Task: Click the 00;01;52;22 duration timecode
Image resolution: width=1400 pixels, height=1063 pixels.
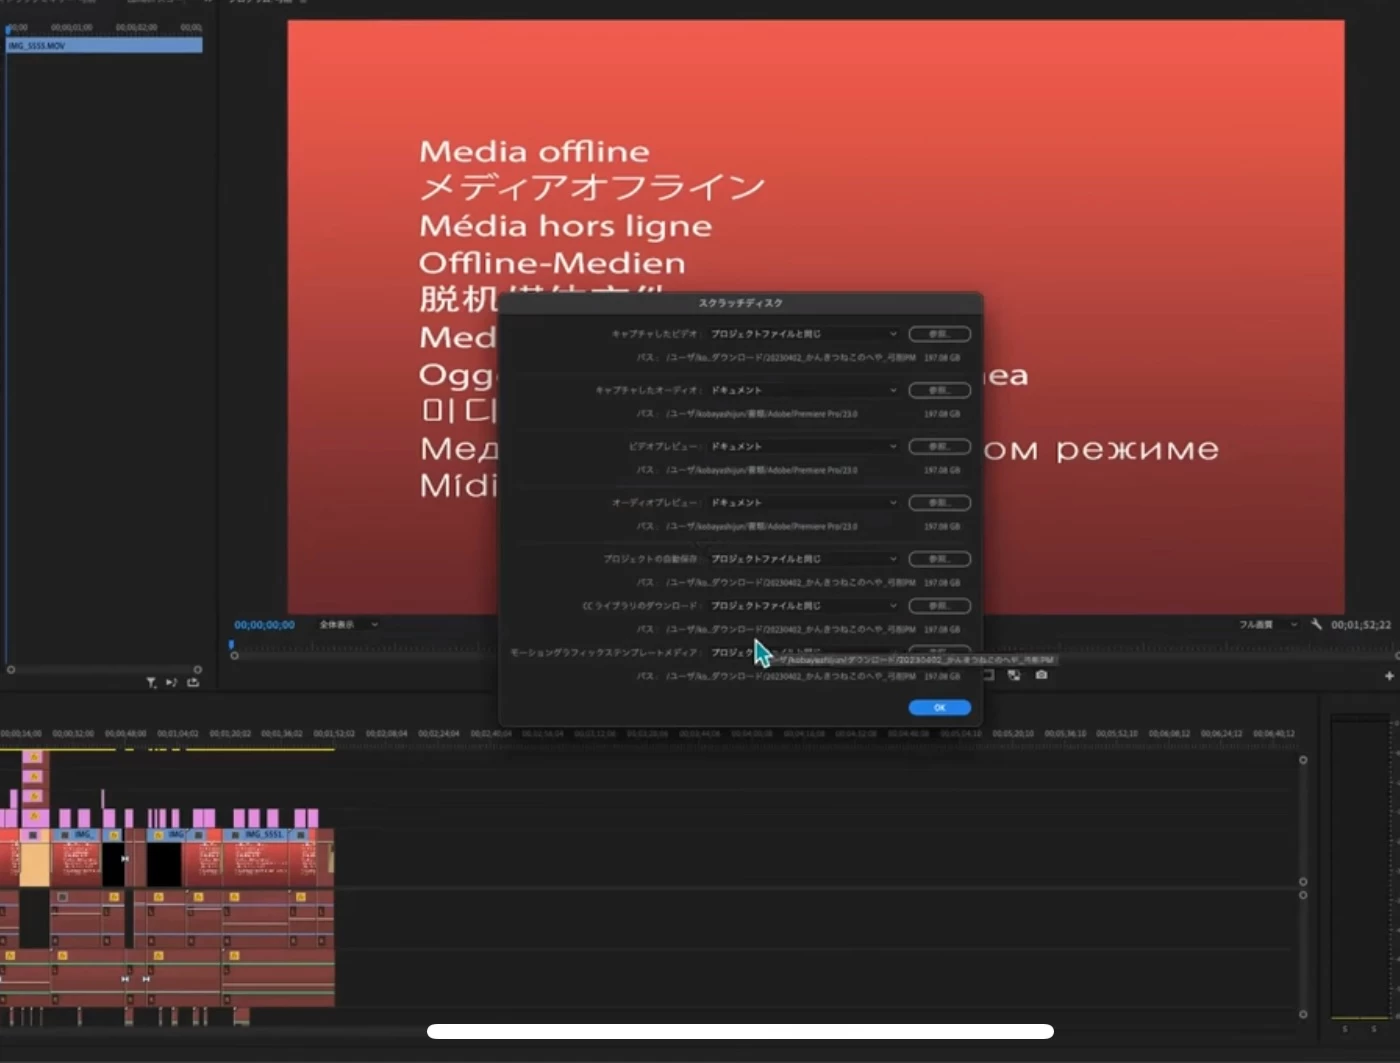Action: pos(1361,625)
